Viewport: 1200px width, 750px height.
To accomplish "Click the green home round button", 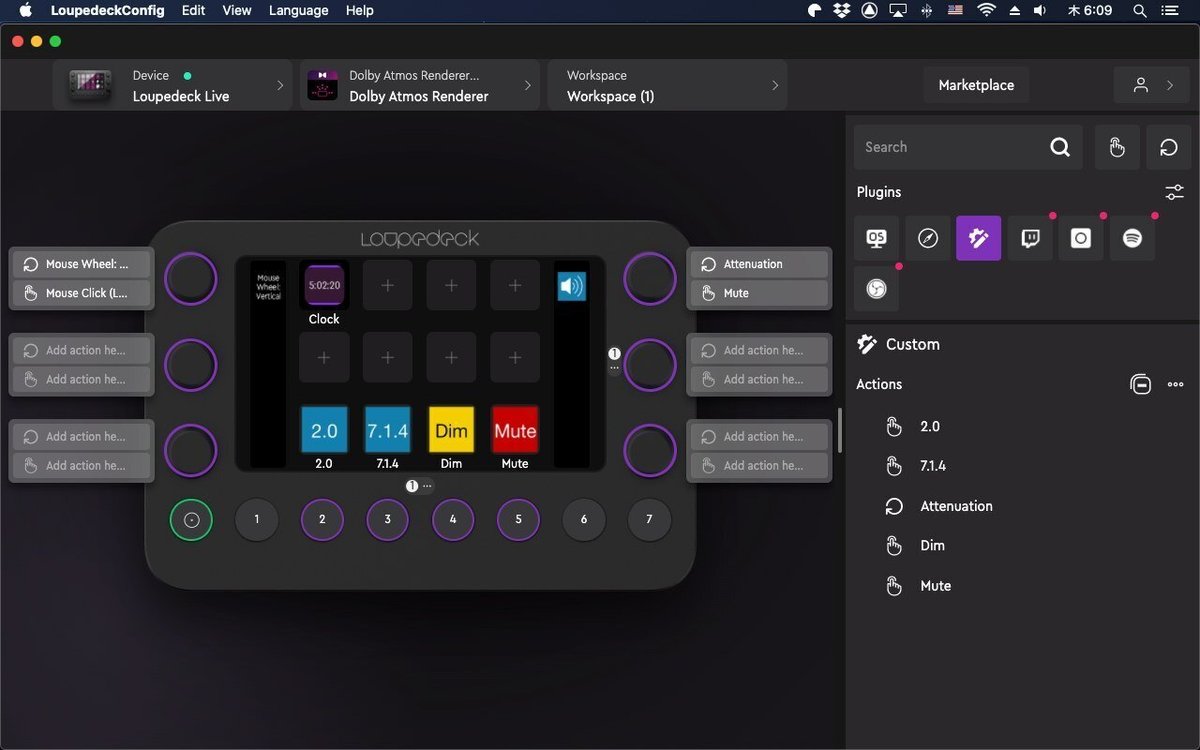I will pos(191,519).
